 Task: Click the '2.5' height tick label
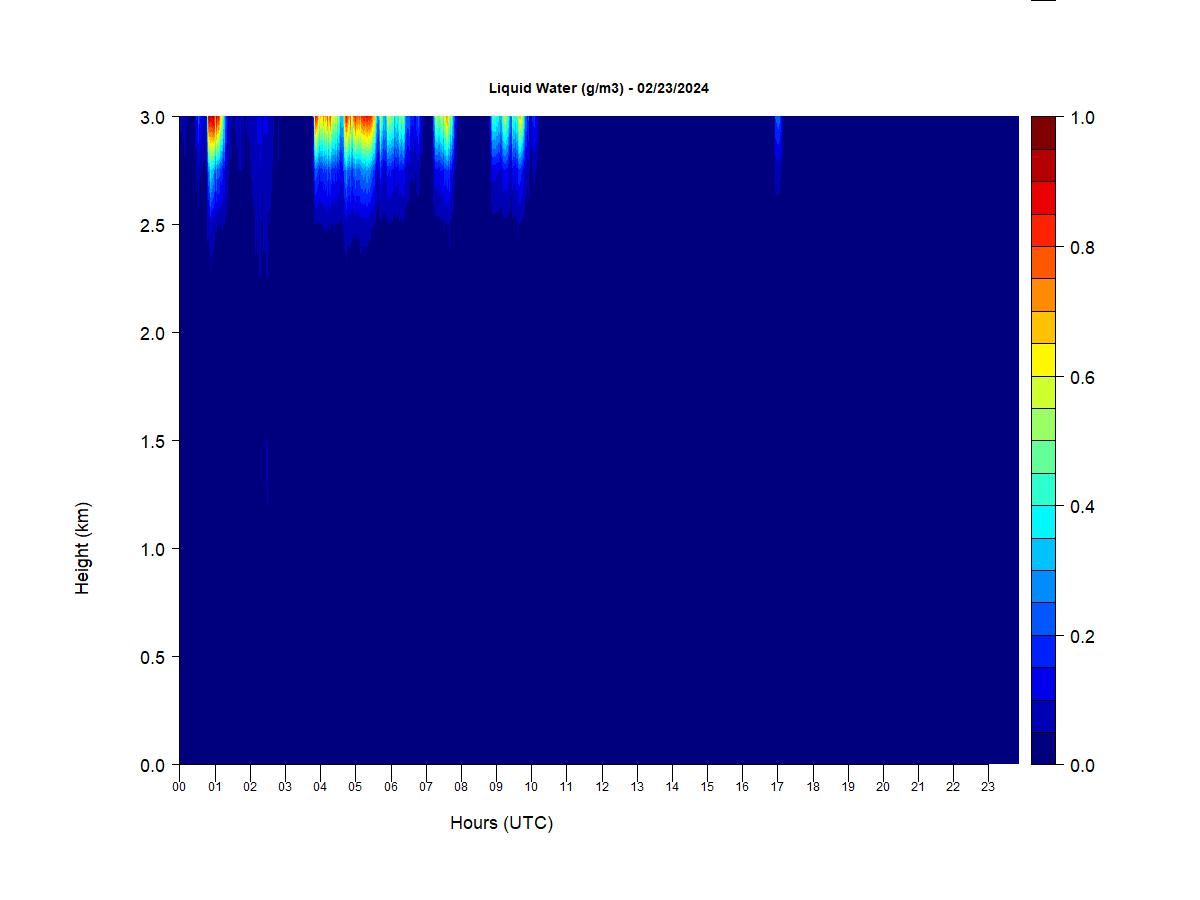tap(153, 225)
